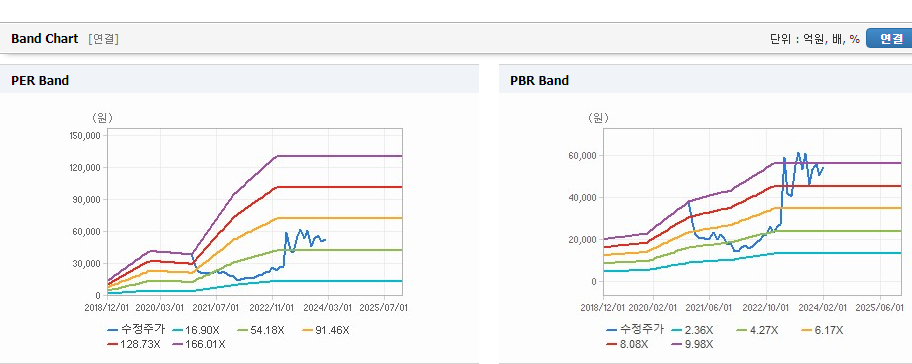Click the 120,000 label on the PER y-axis

coord(85,167)
